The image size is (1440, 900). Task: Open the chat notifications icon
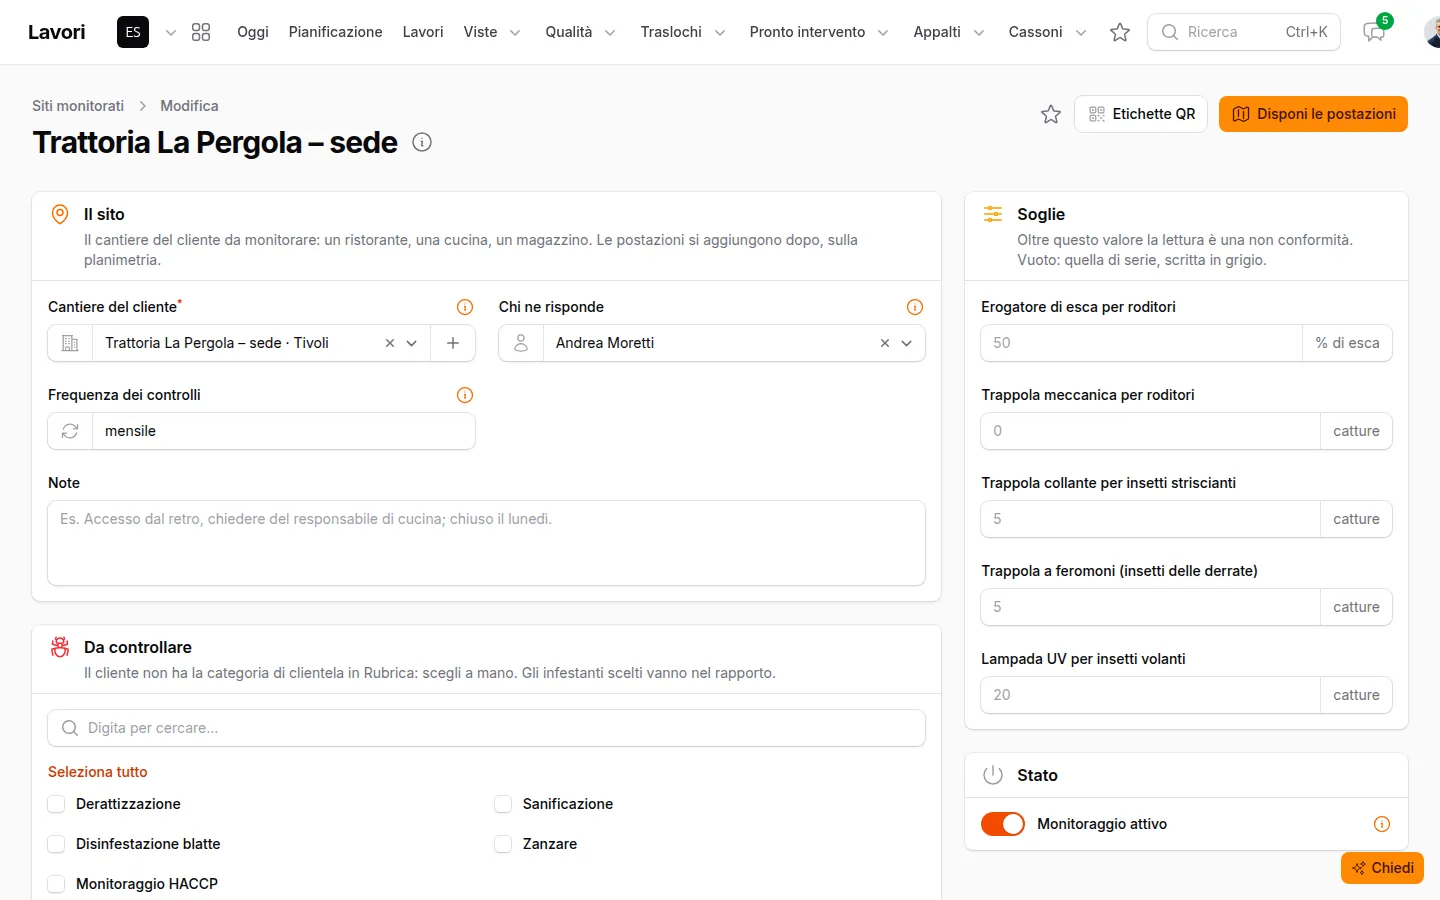[1374, 32]
